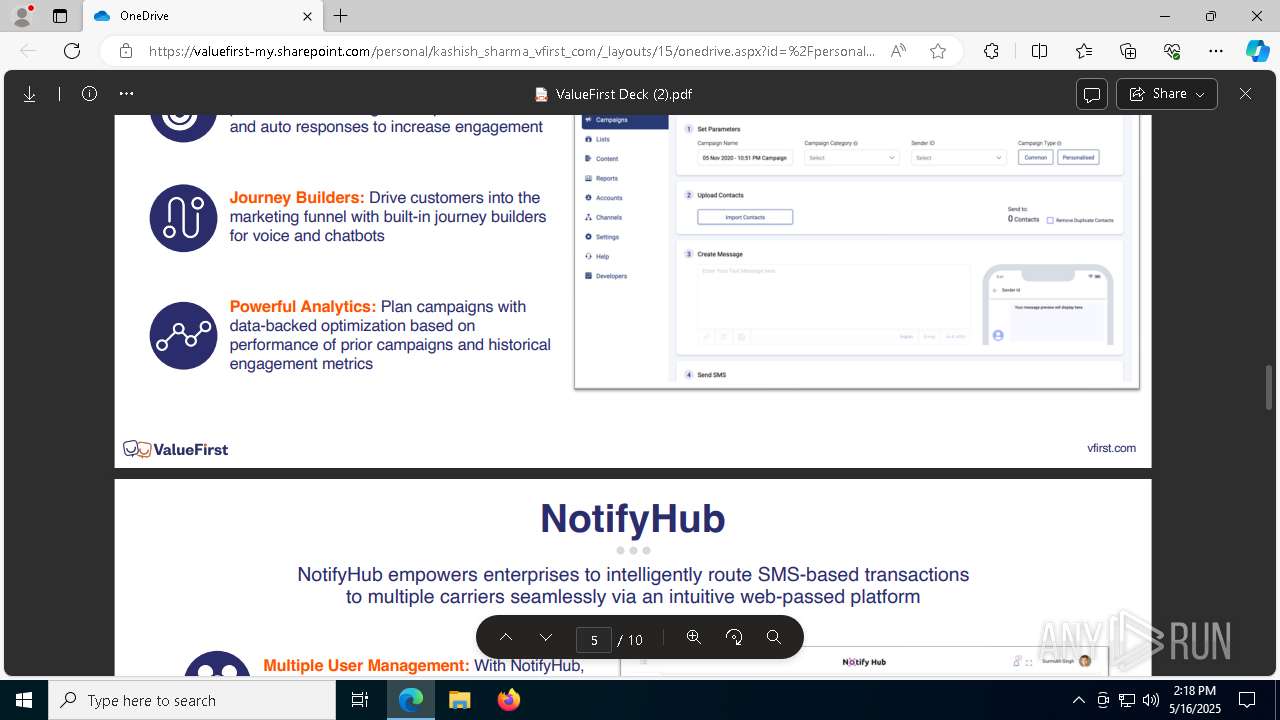Open the viewer's more options ellipsis
This screenshot has height=720, width=1280.
click(x=126, y=94)
